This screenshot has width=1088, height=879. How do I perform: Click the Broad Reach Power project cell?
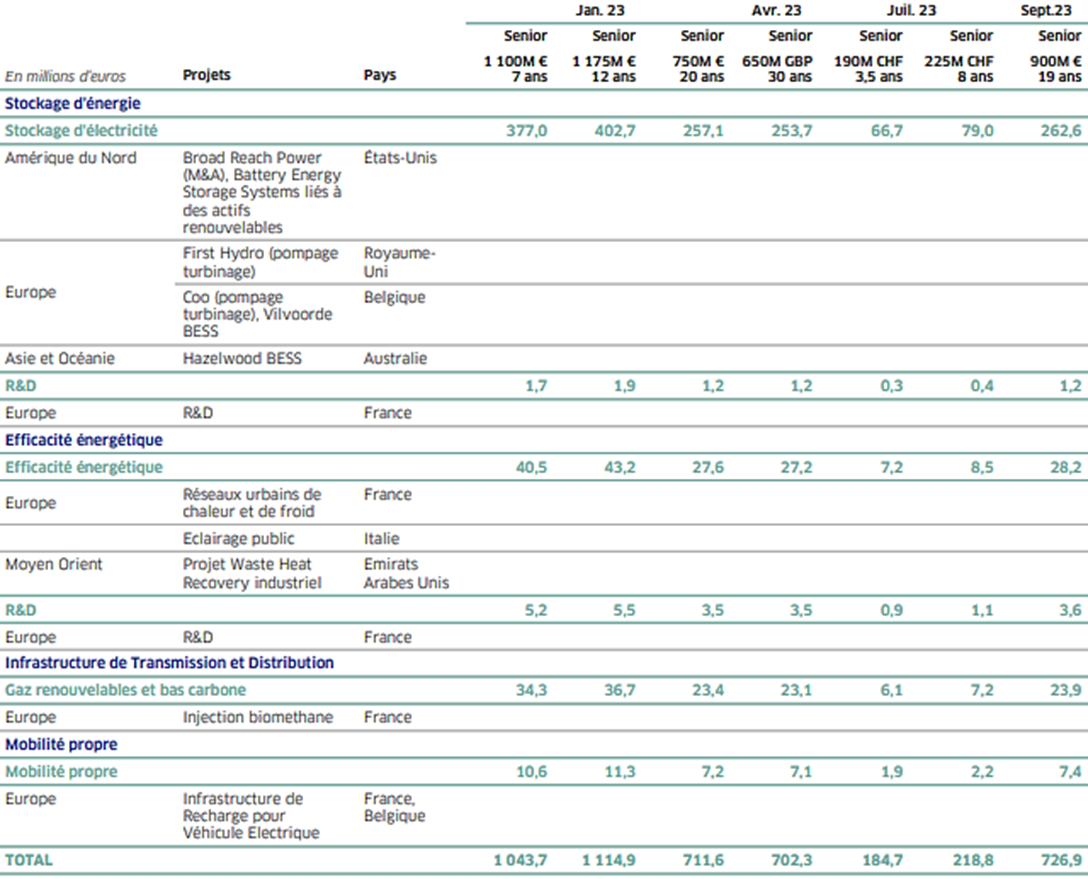[262, 192]
